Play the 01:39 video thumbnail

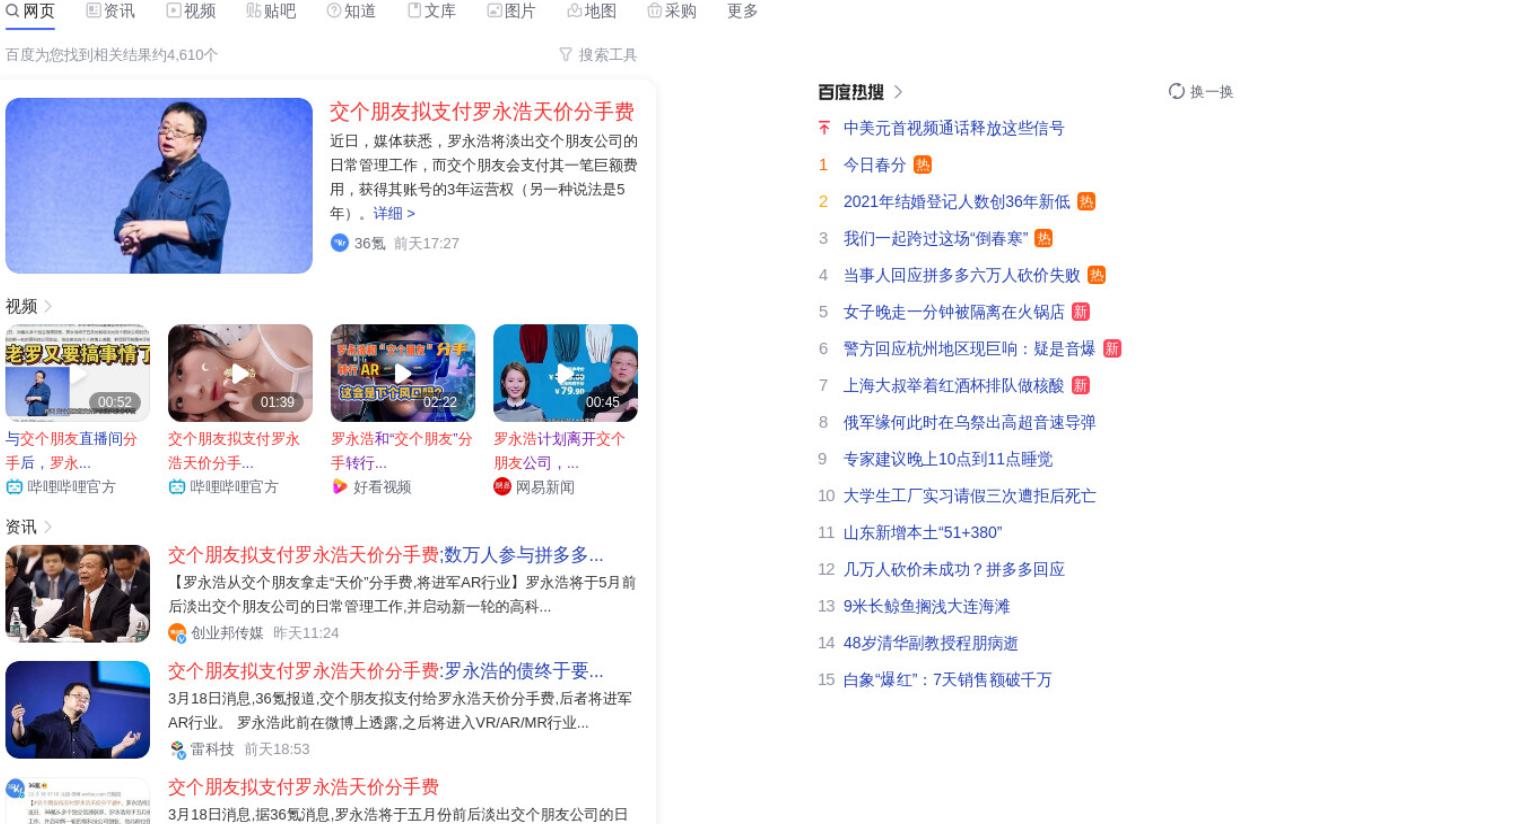[x=240, y=372]
